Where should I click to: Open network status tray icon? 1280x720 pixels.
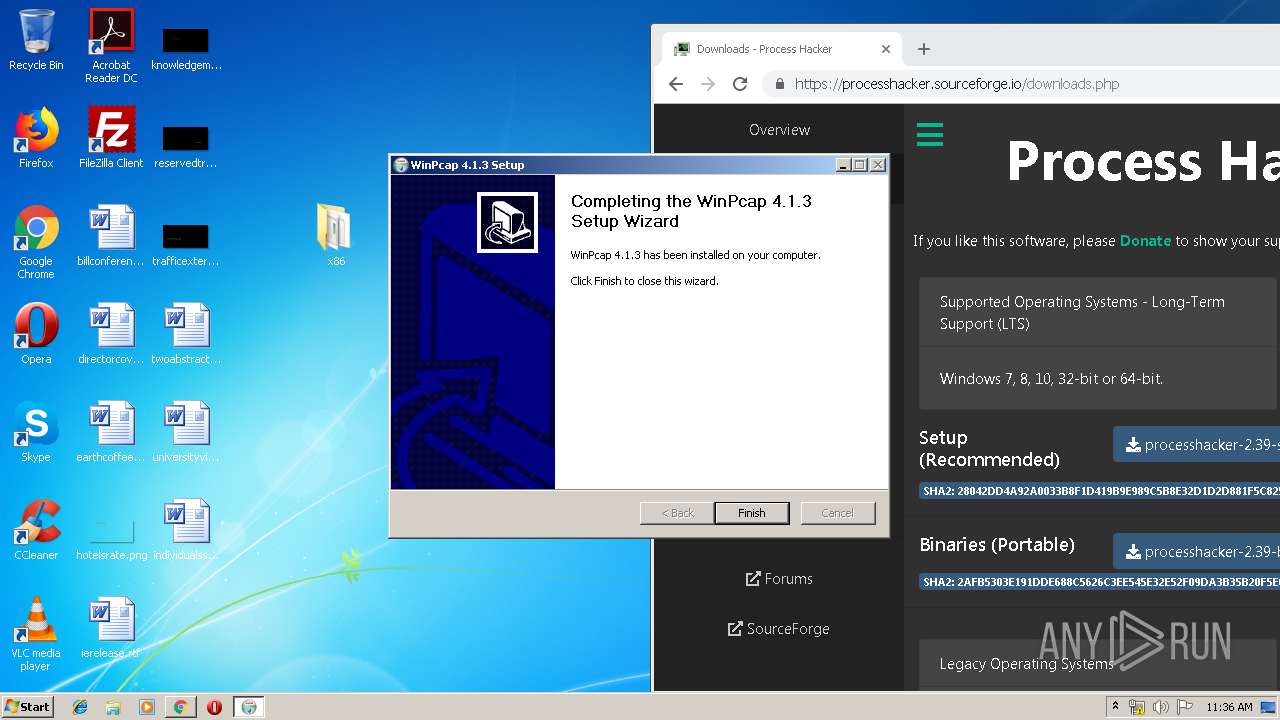click(1137, 707)
